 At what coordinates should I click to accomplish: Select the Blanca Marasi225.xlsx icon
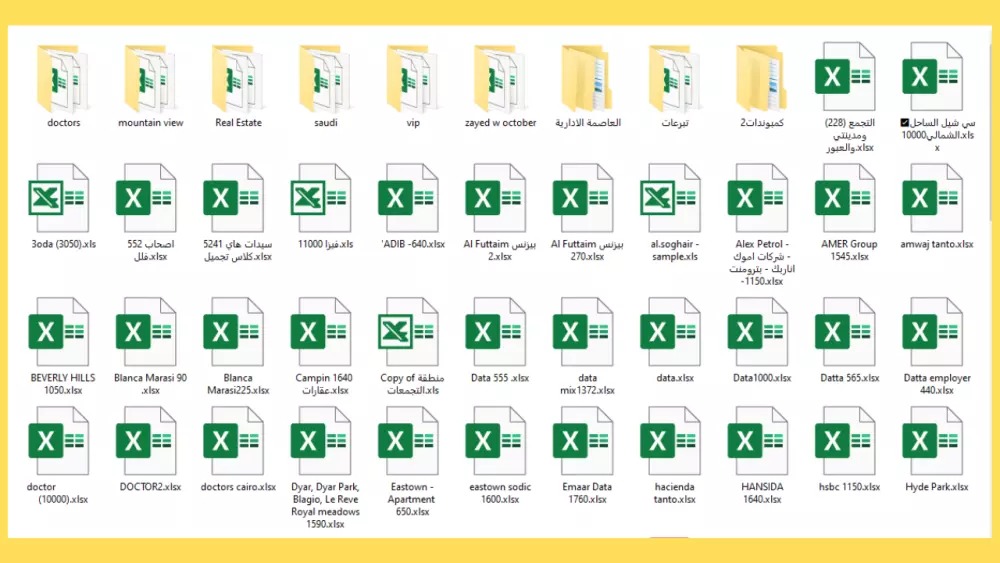click(233, 332)
